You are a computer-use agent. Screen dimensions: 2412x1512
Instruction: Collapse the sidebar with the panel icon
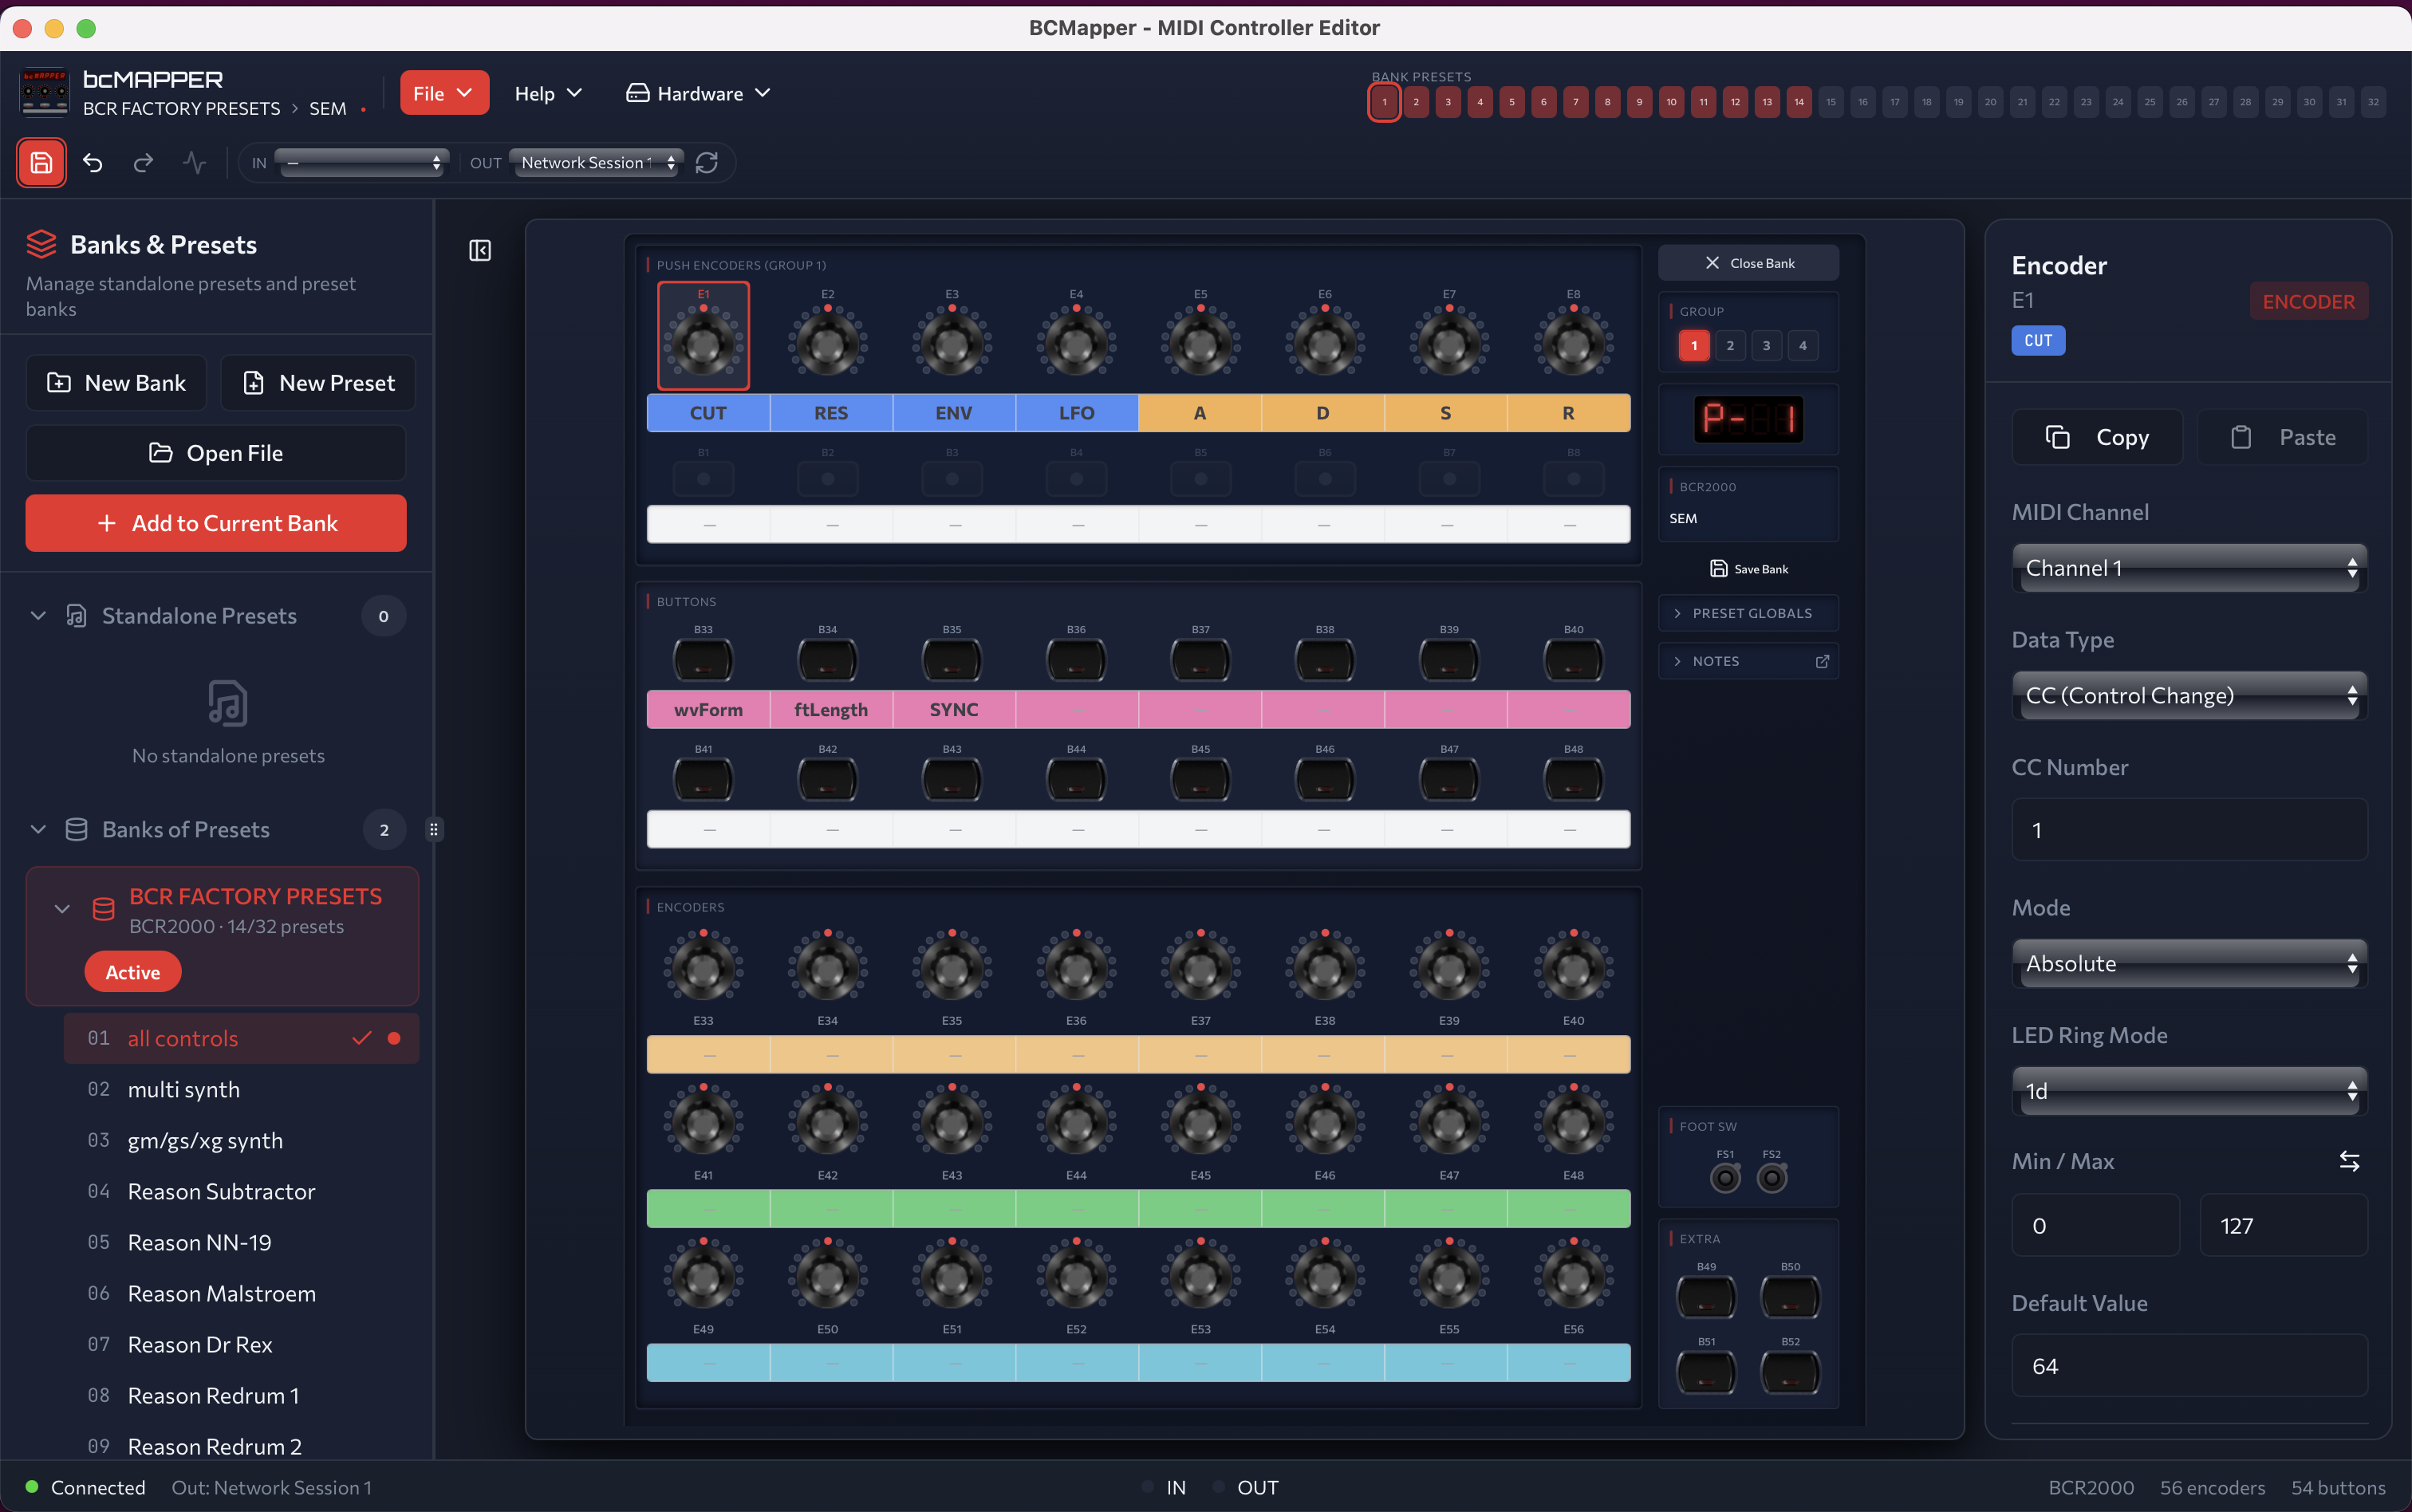479,250
